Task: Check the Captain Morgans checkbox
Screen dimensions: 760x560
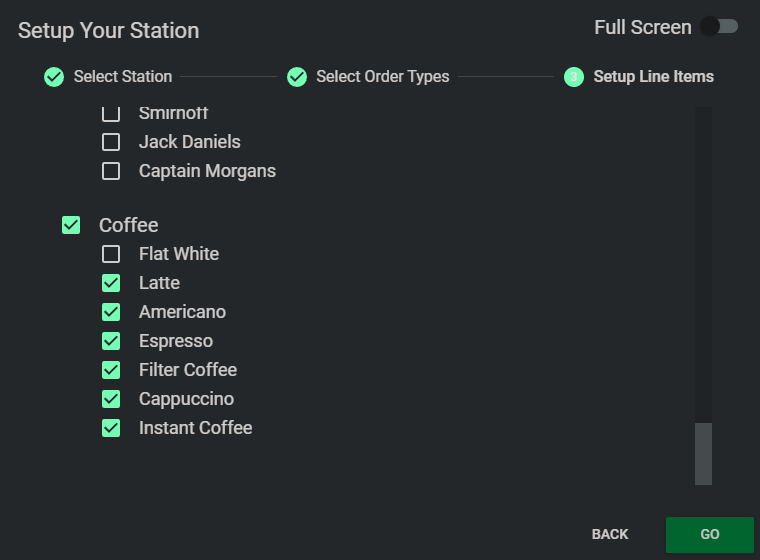Action: pyautogui.click(x=111, y=171)
